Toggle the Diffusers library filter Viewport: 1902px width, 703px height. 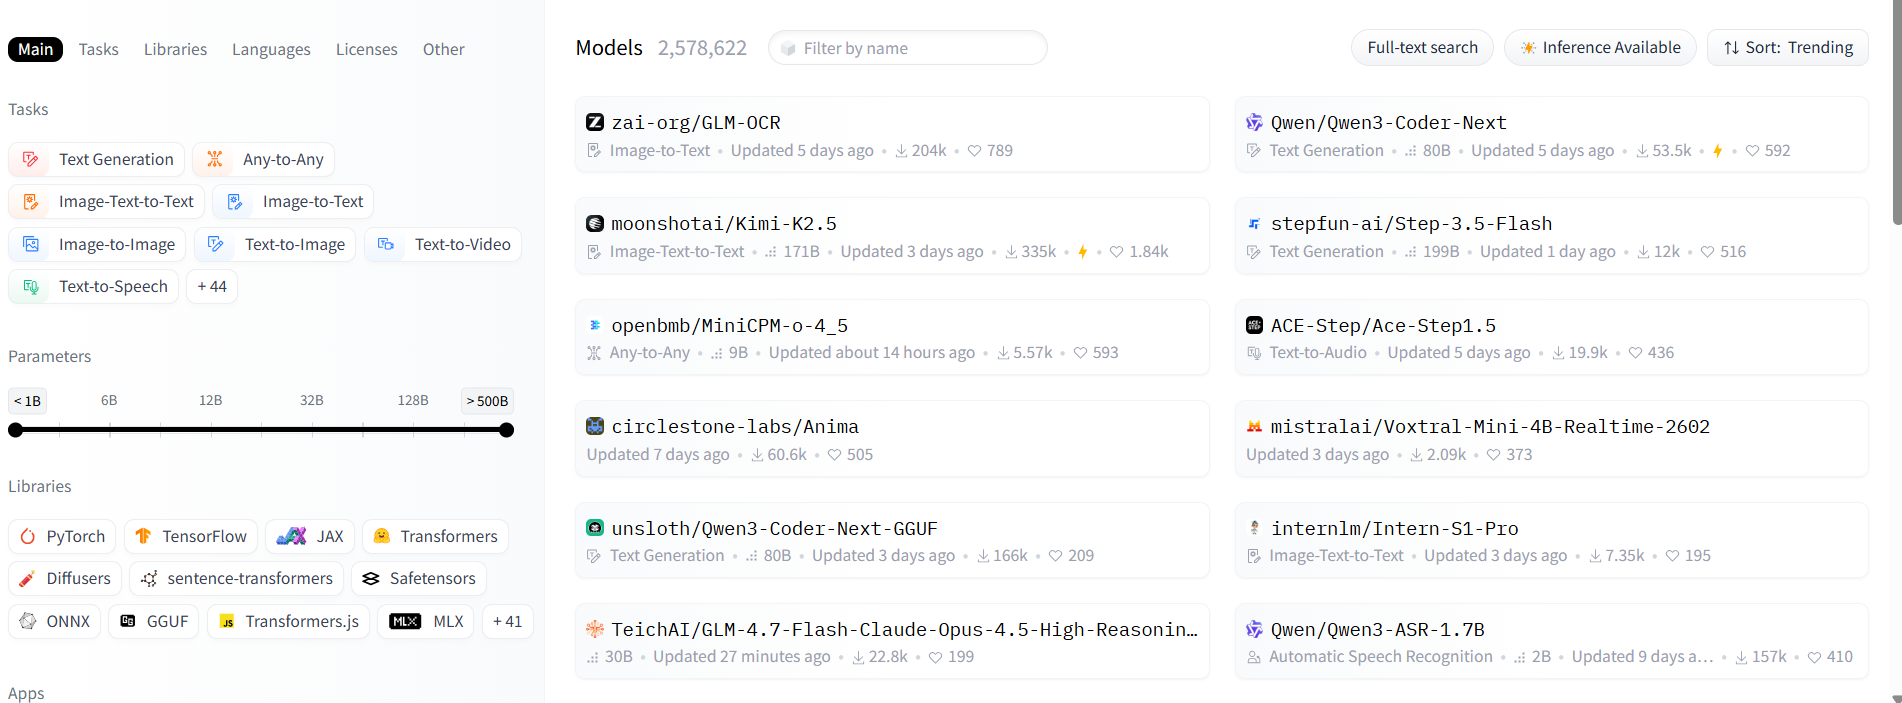pyautogui.click(x=65, y=578)
